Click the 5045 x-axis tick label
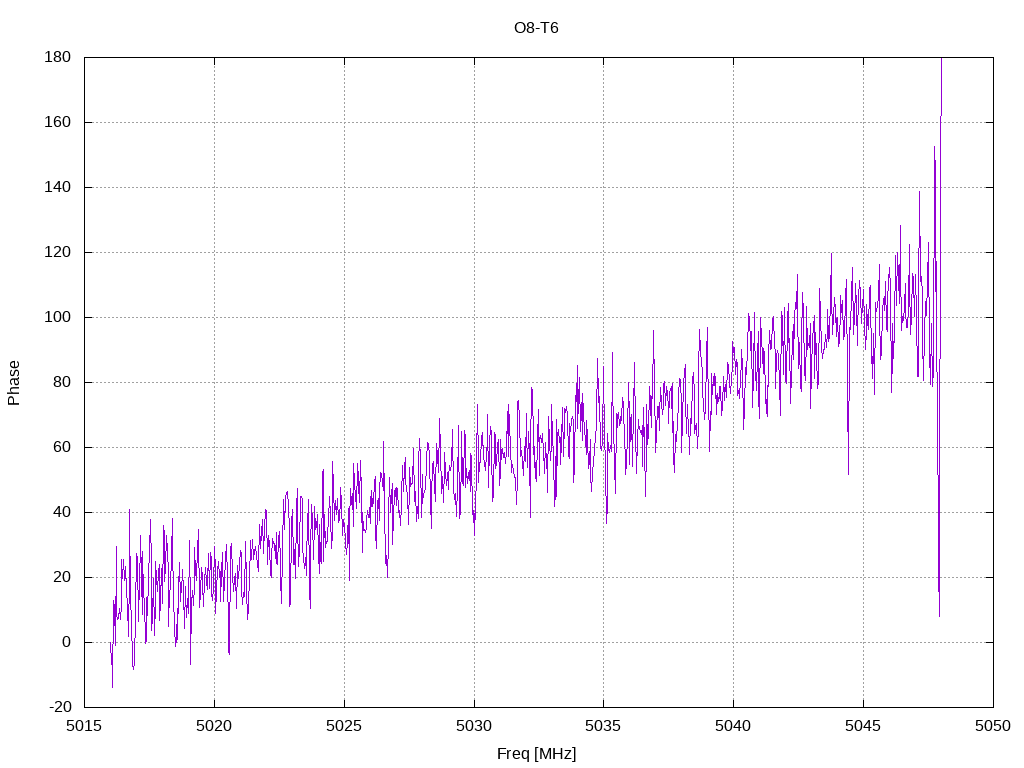The width and height of the screenshot is (1024, 768). coord(863,726)
